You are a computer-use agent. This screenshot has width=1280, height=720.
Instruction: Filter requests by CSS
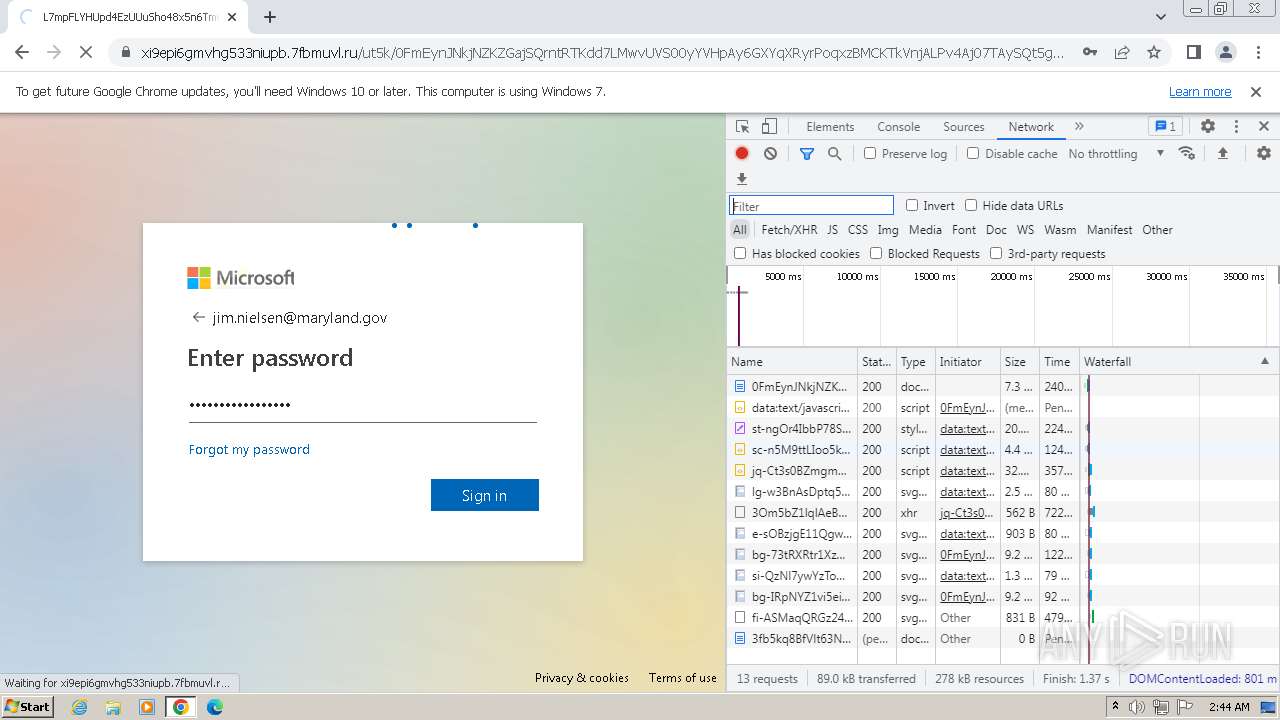tap(858, 230)
